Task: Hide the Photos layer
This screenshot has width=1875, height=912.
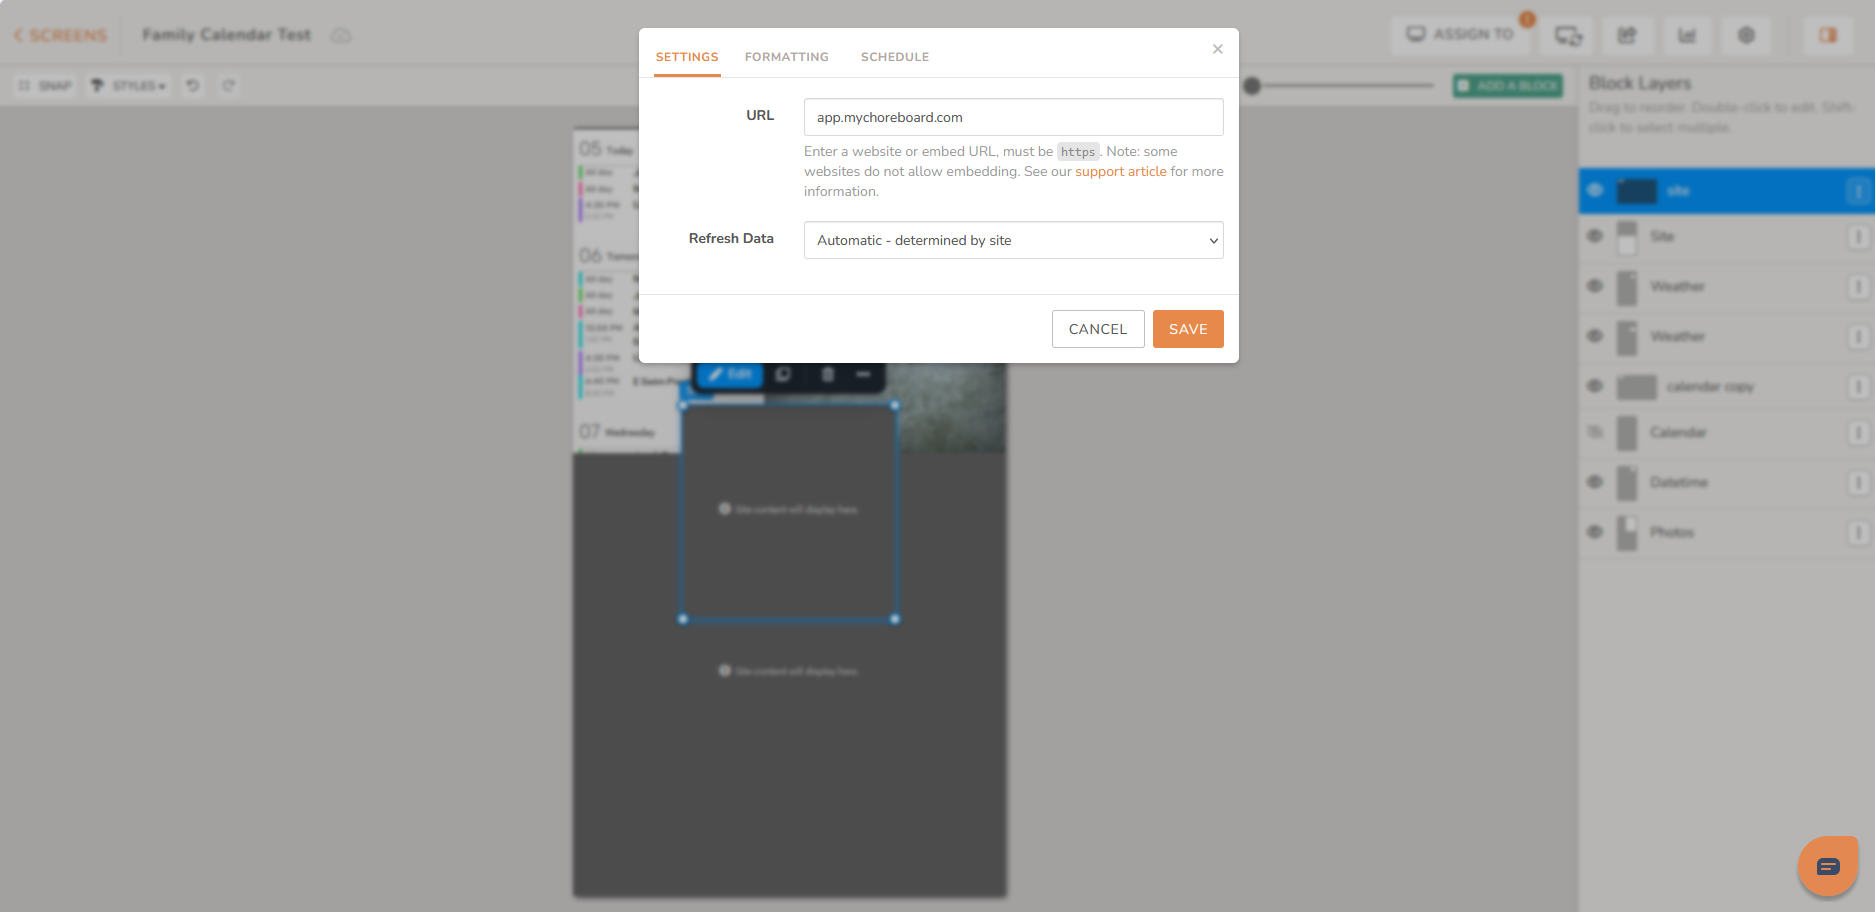Action: pos(1595,532)
